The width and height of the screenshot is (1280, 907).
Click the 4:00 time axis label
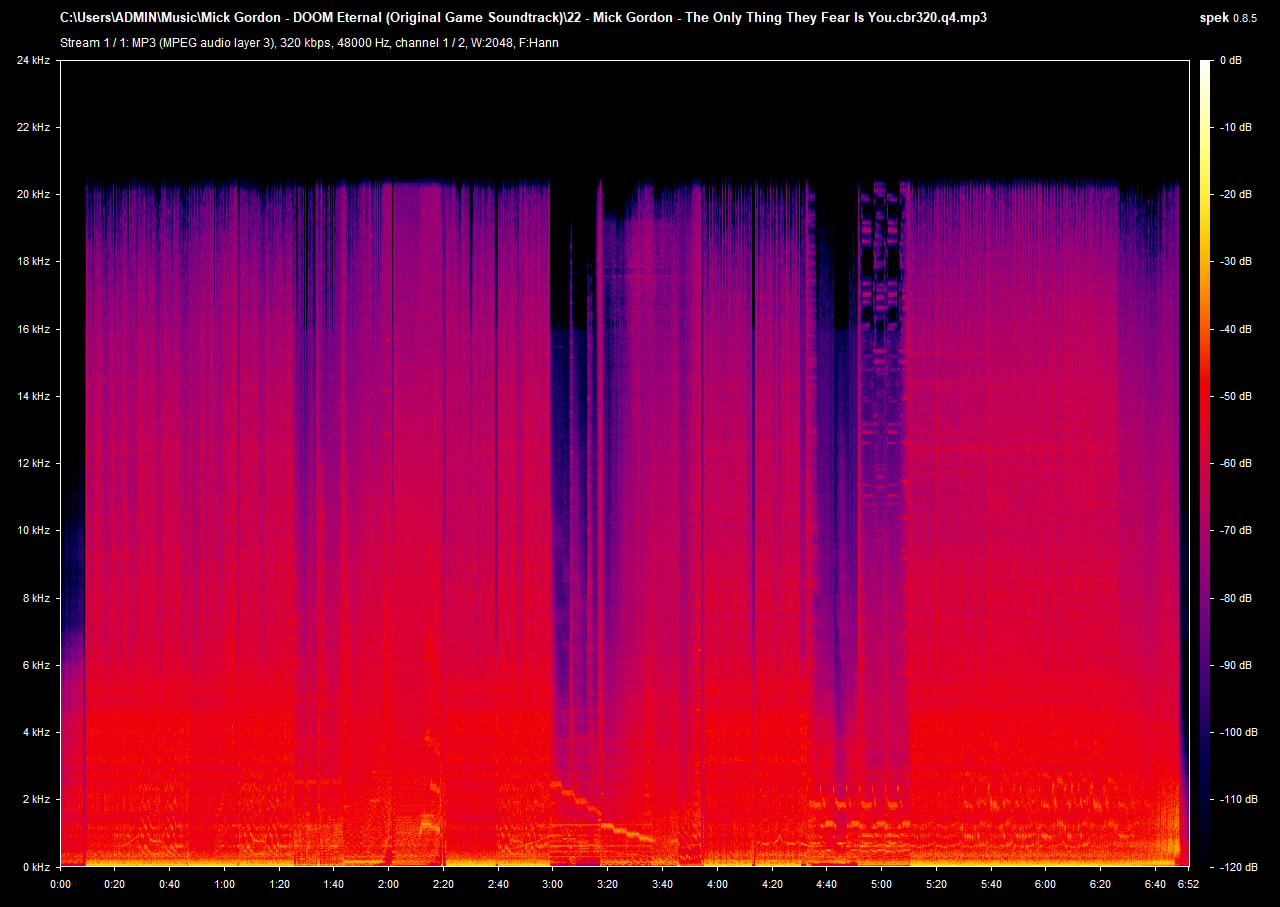click(x=716, y=885)
